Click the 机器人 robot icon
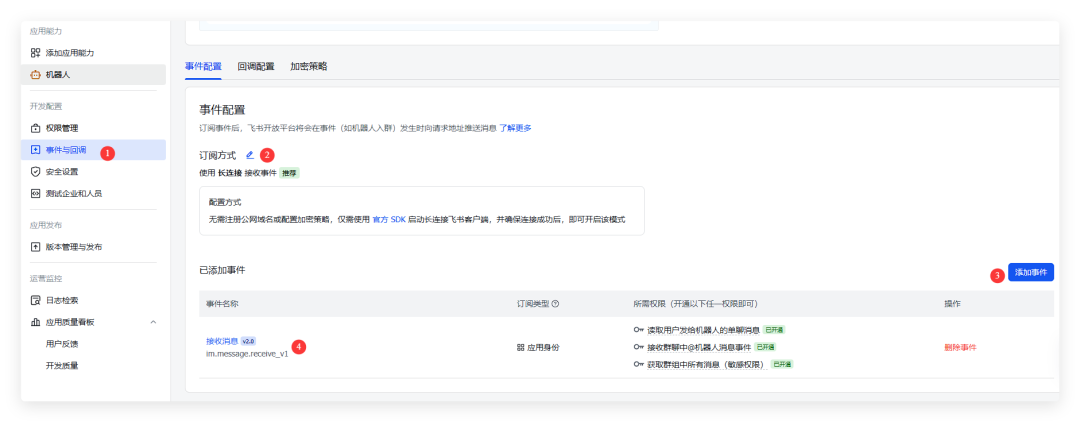 click(35, 74)
